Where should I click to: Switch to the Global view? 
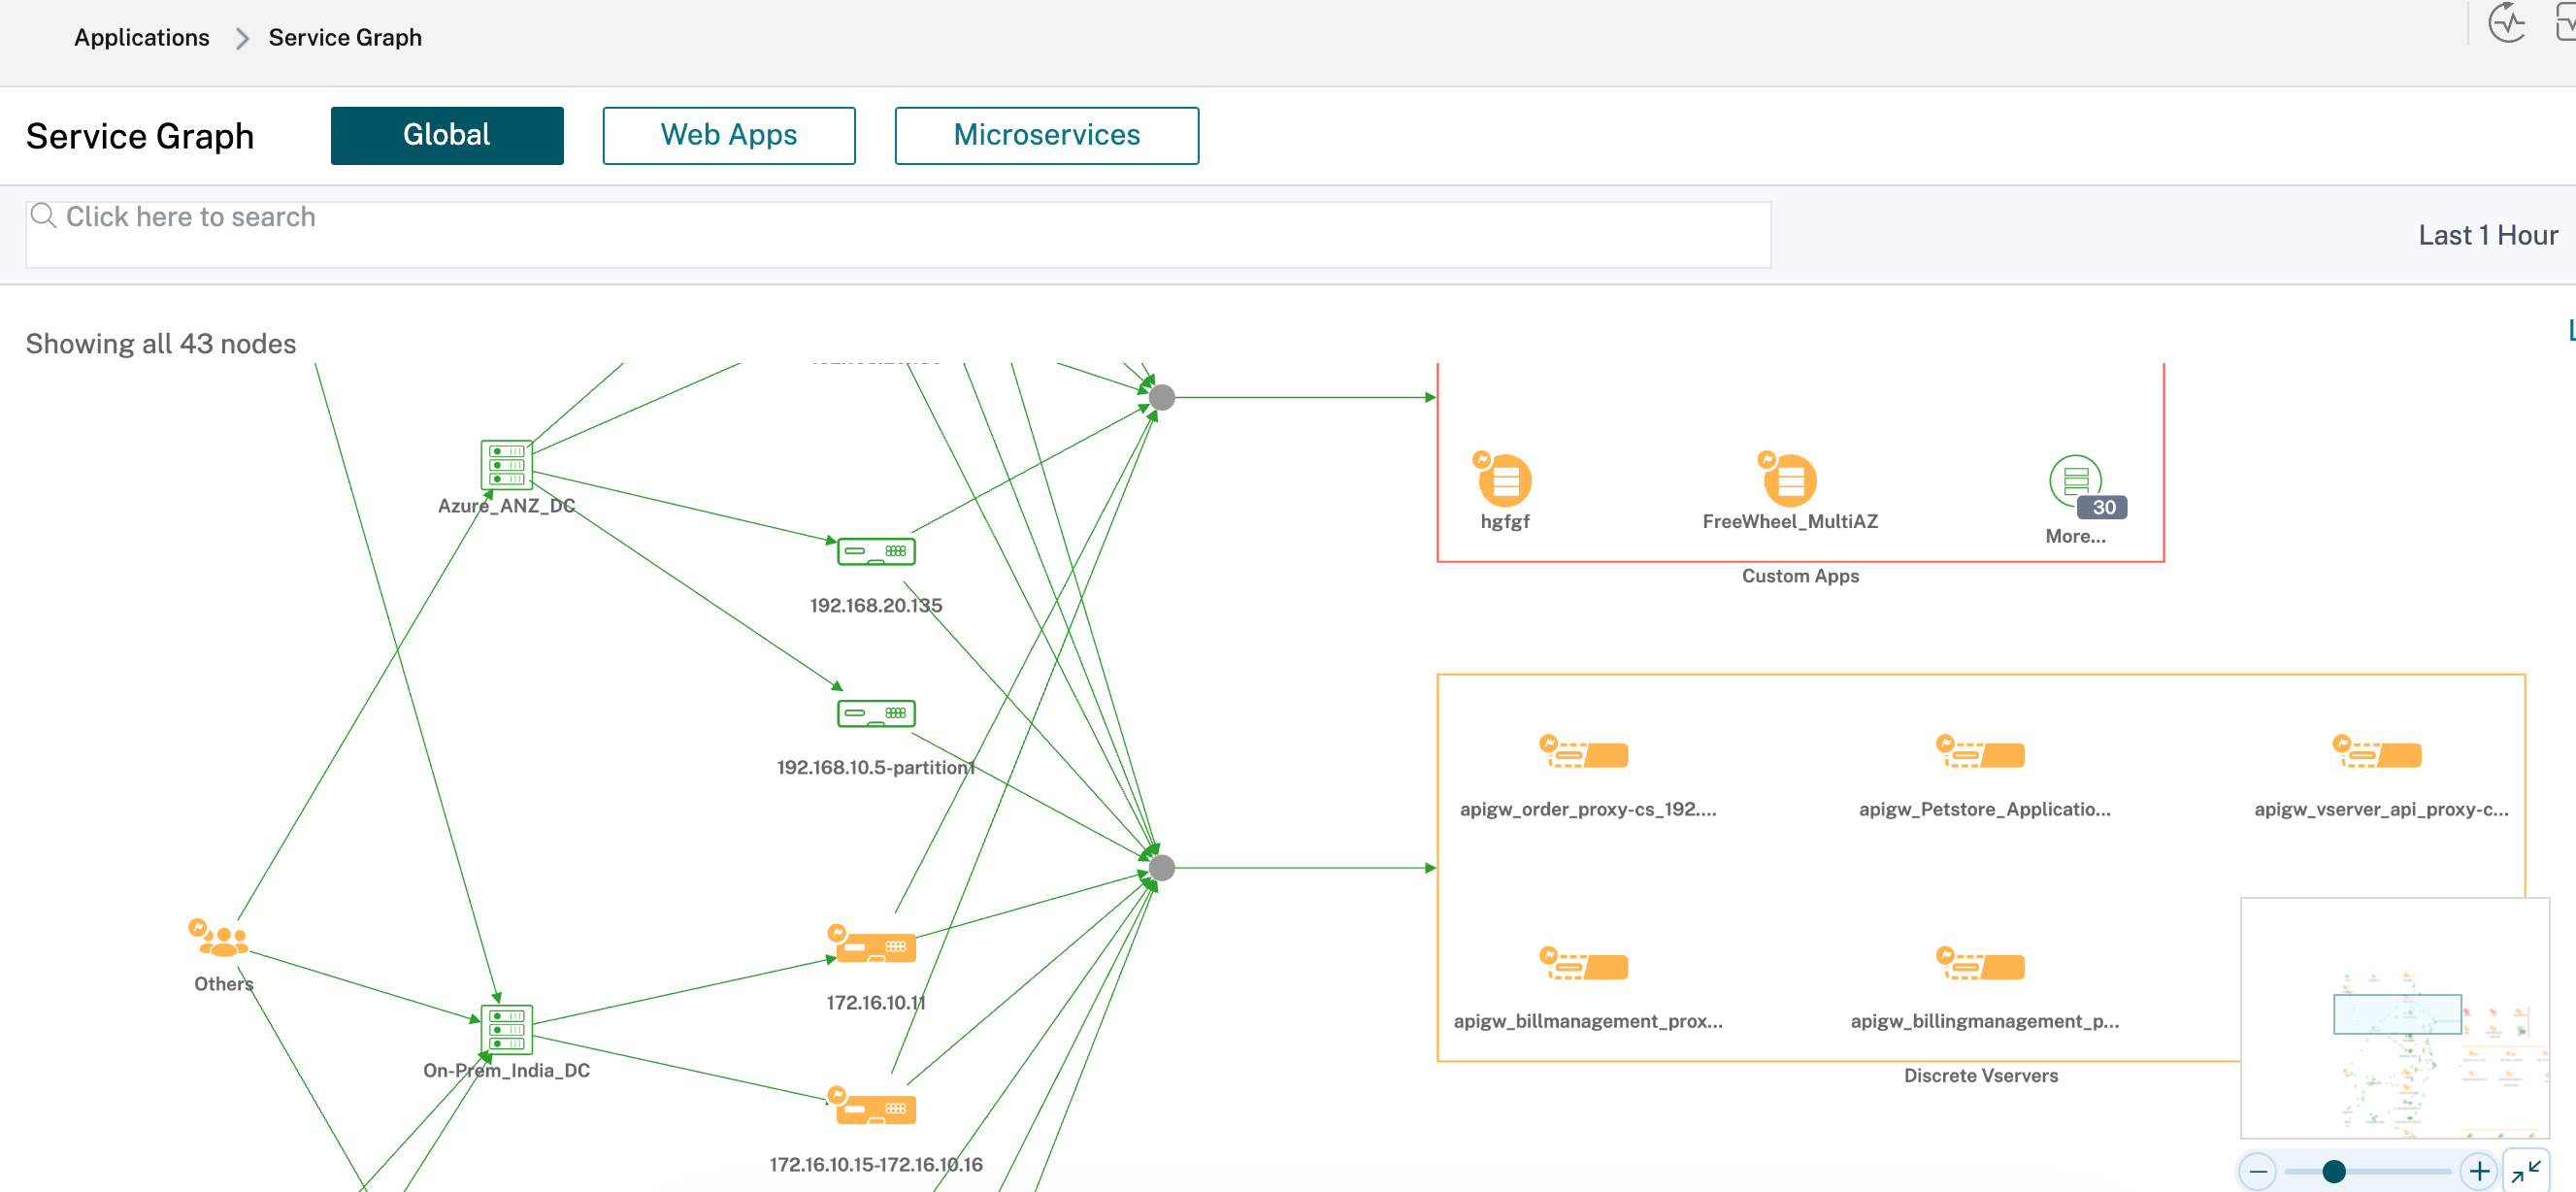click(447, 135)
